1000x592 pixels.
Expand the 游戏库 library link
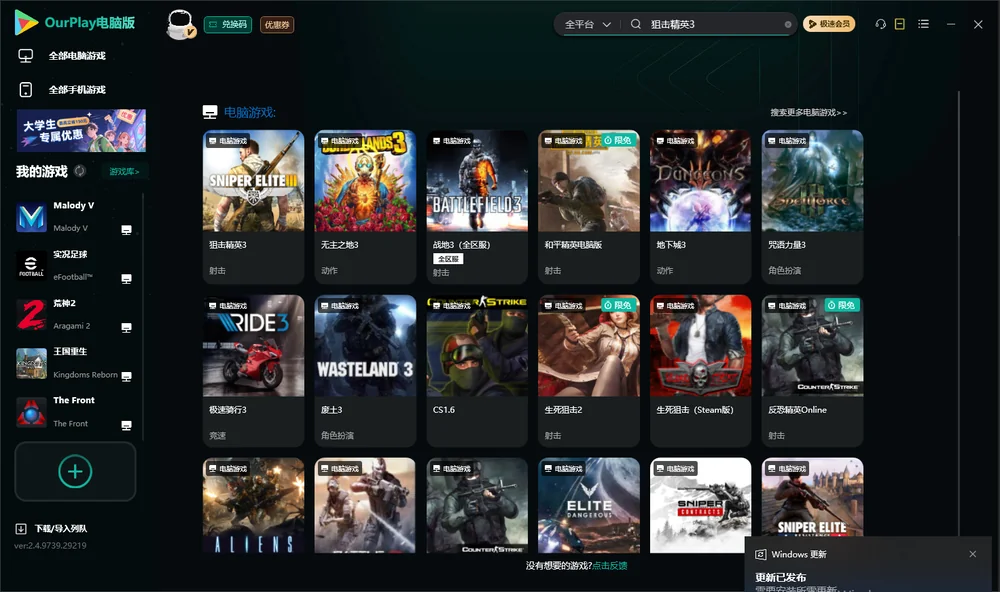point(124,171)
